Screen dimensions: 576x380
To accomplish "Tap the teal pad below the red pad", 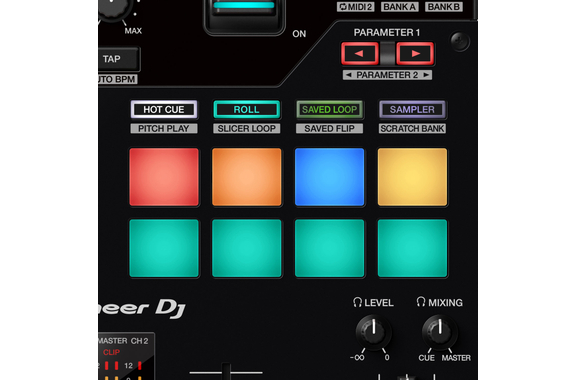I will tap(164, 248).
